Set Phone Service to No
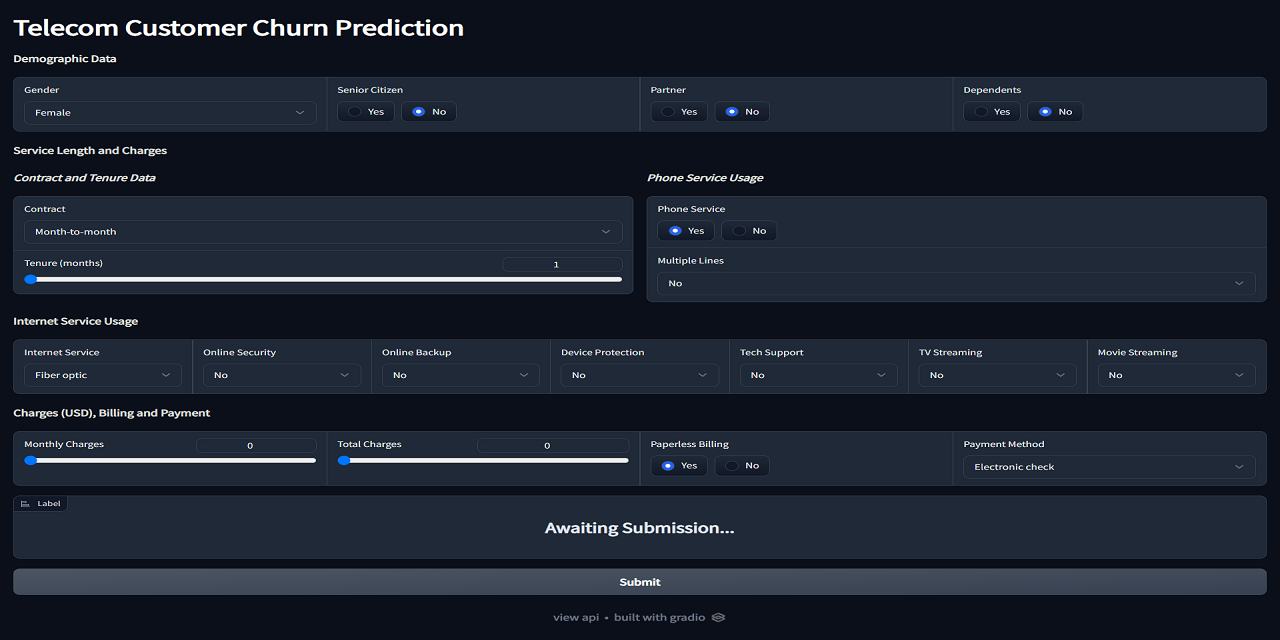 coord(748,230)
